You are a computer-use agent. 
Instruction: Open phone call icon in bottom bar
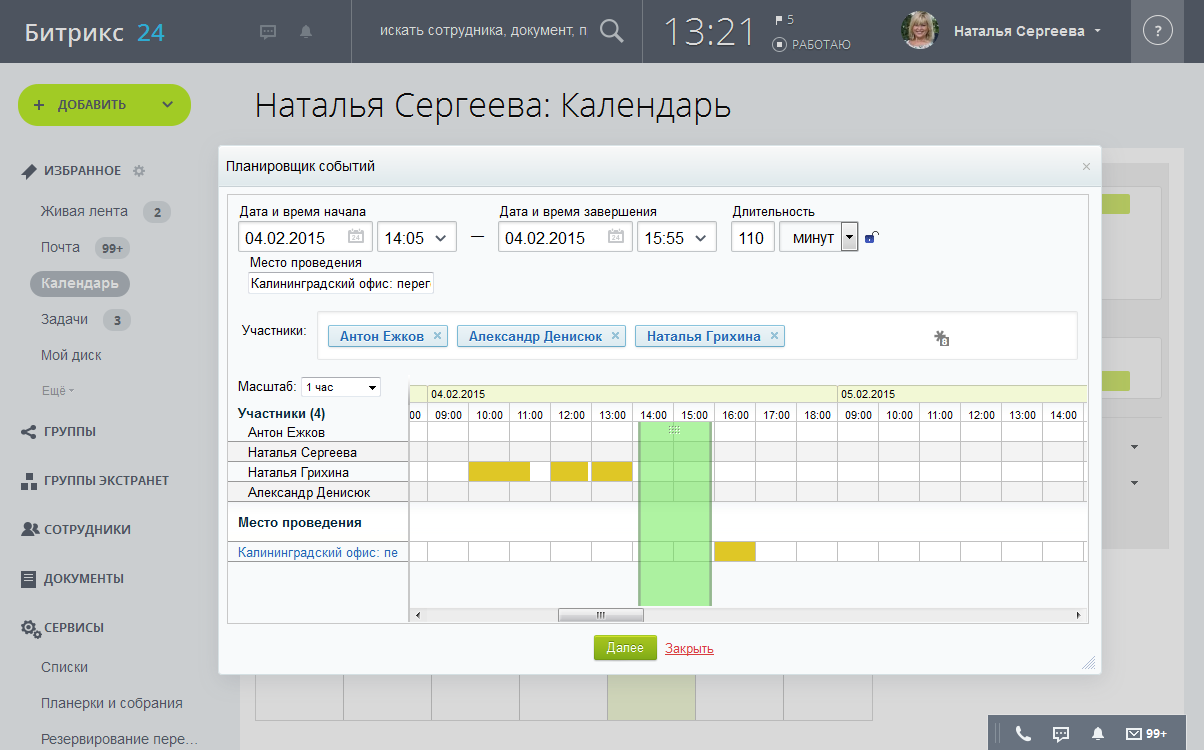tap(1022, 733)
